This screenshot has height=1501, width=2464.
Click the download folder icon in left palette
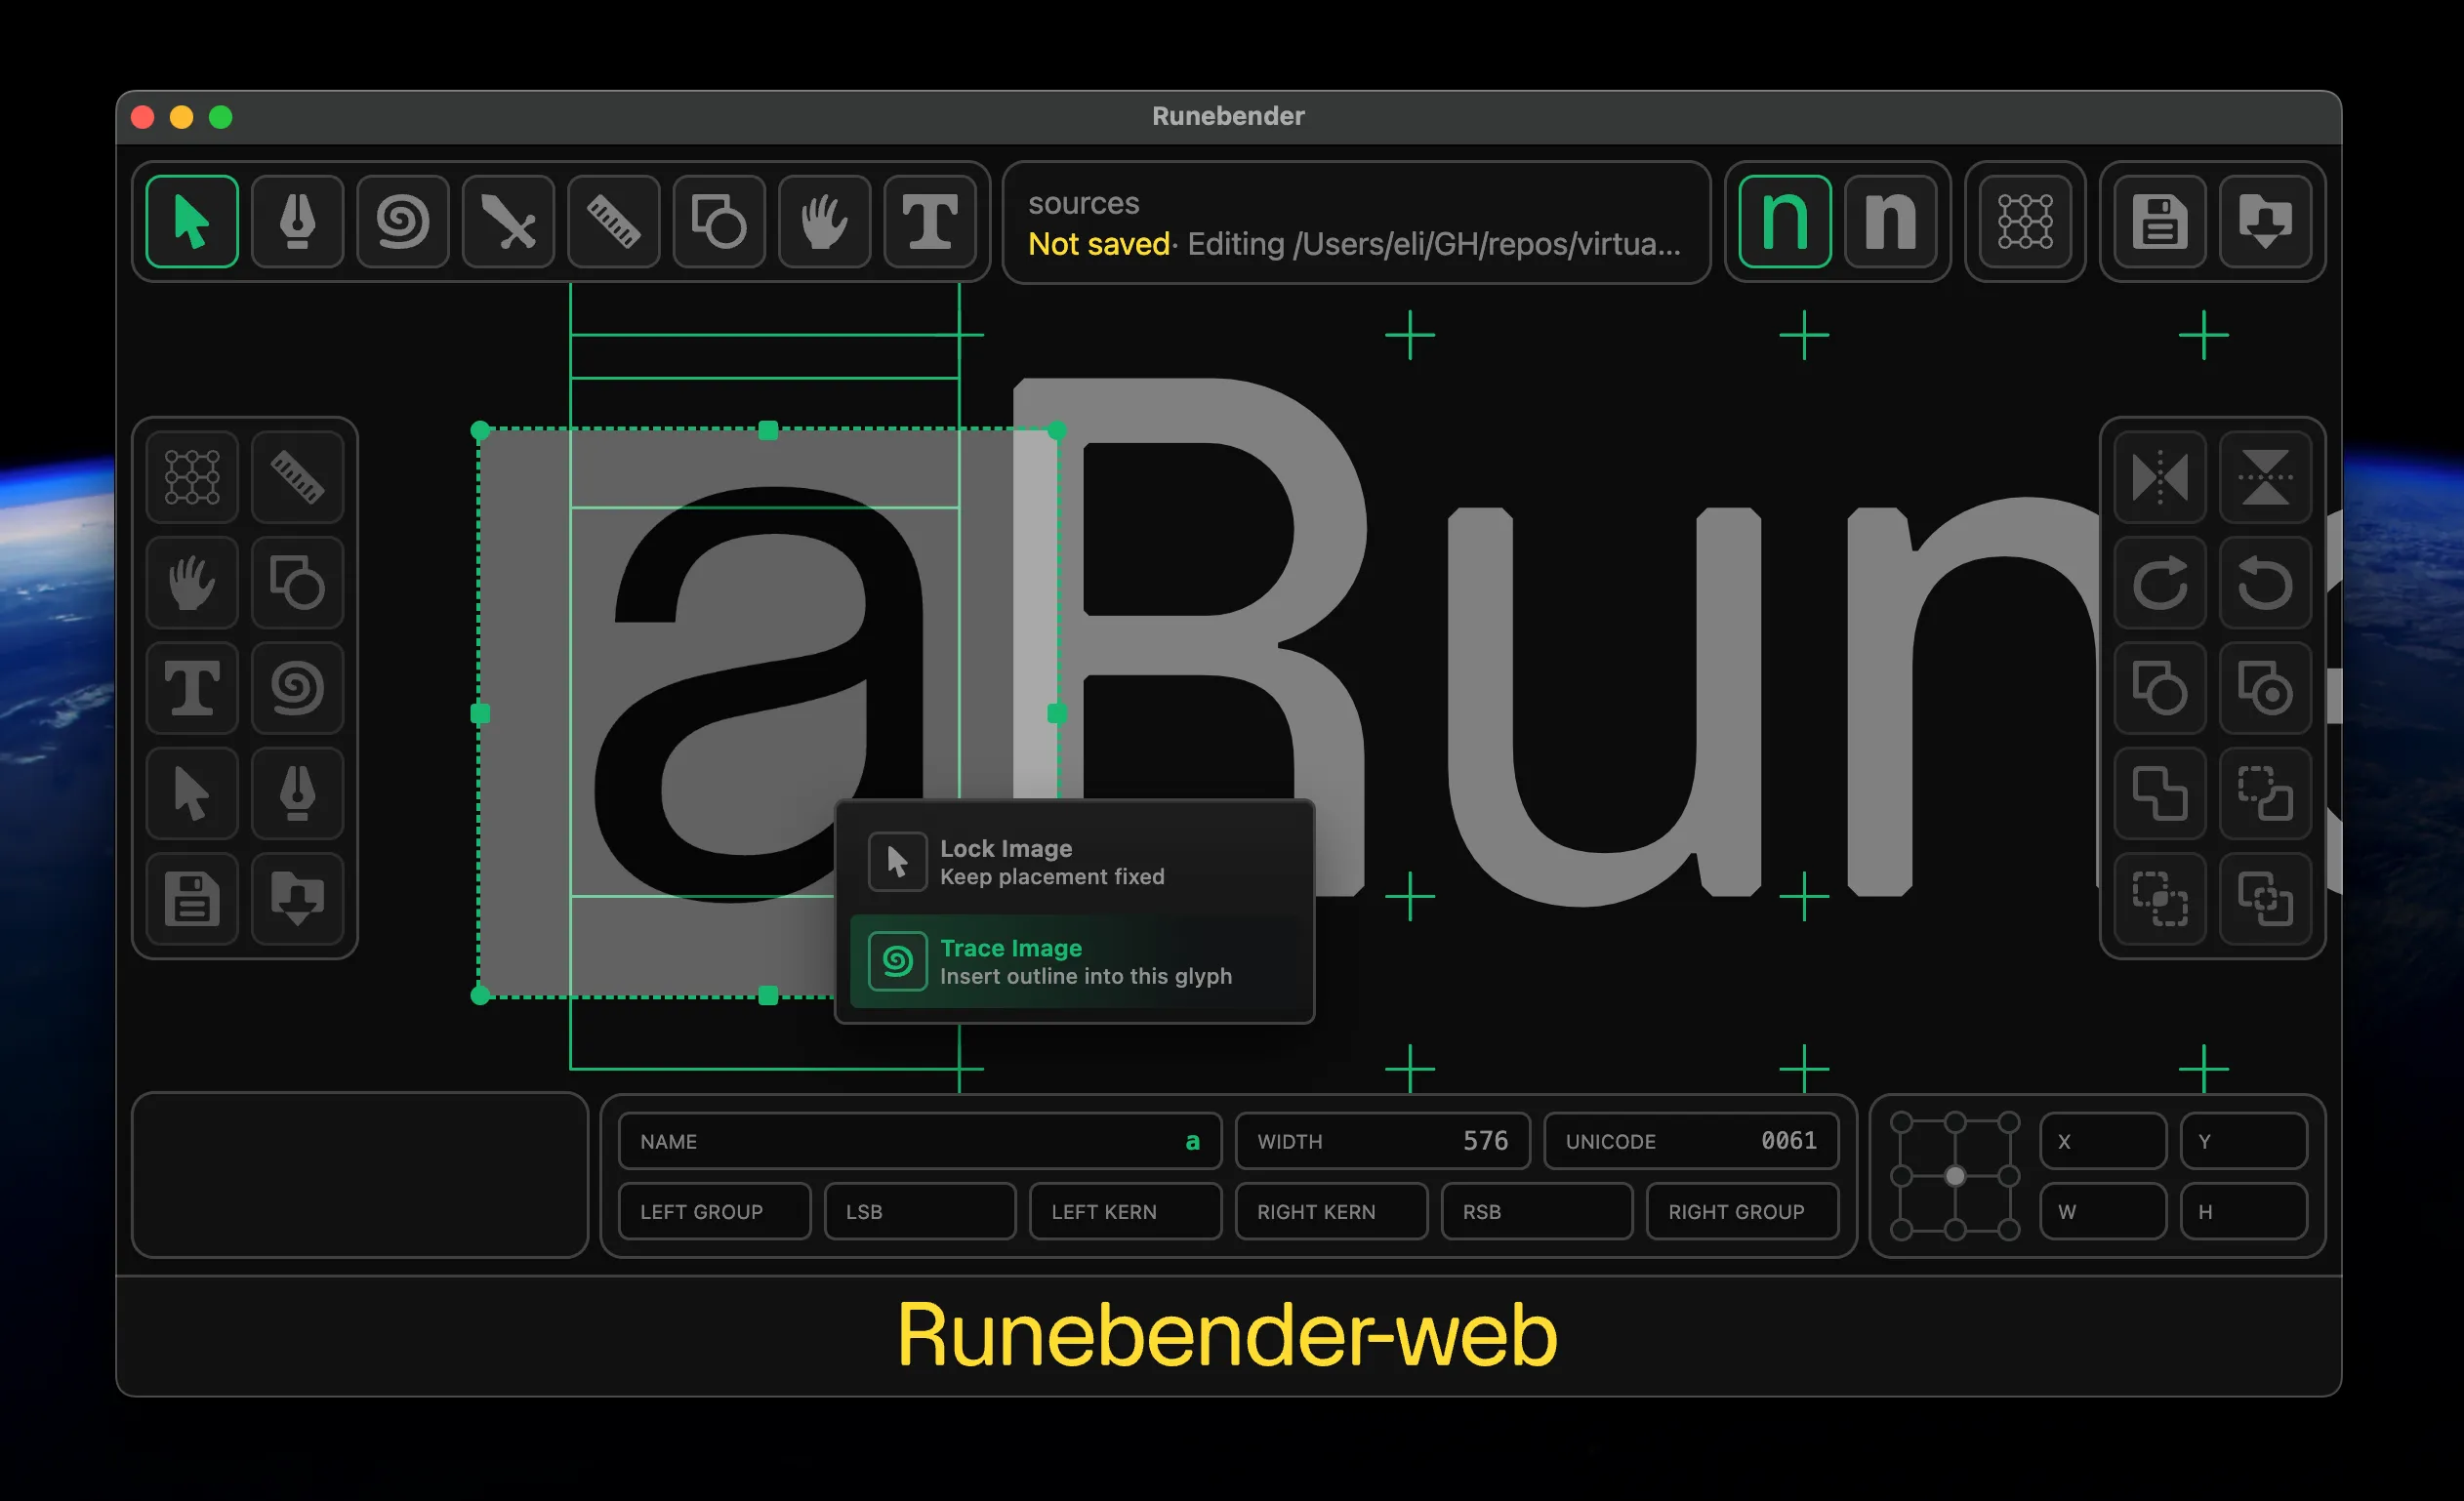click(x=297, y=899)
